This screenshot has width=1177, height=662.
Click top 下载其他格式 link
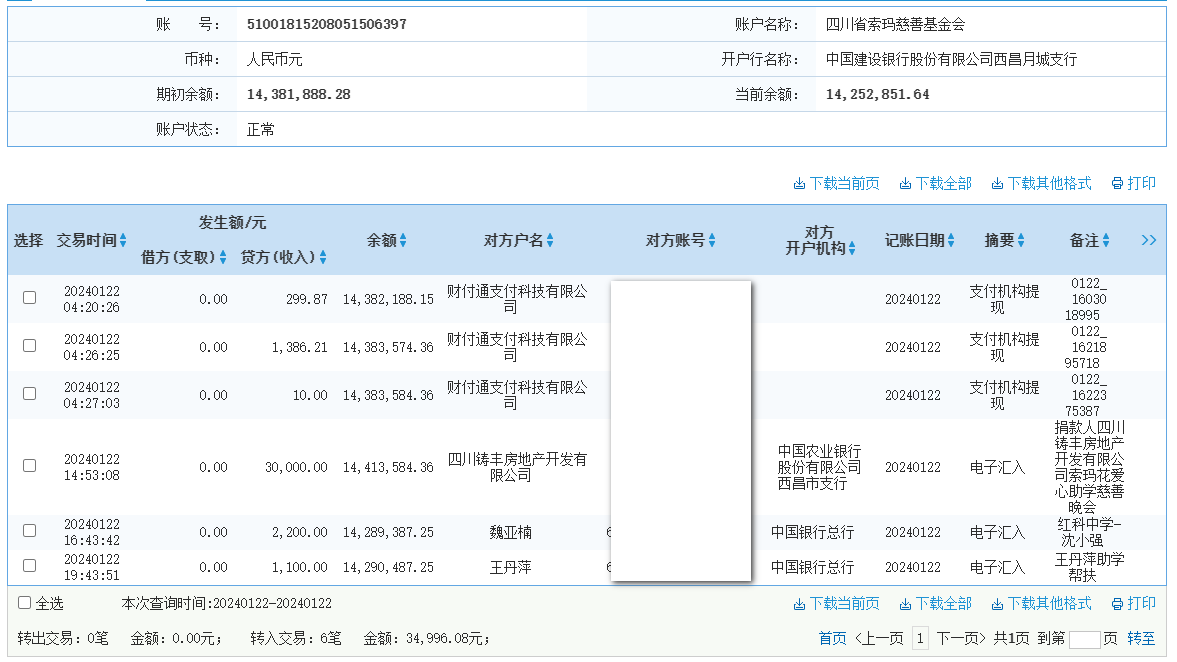click(1041, 183)
